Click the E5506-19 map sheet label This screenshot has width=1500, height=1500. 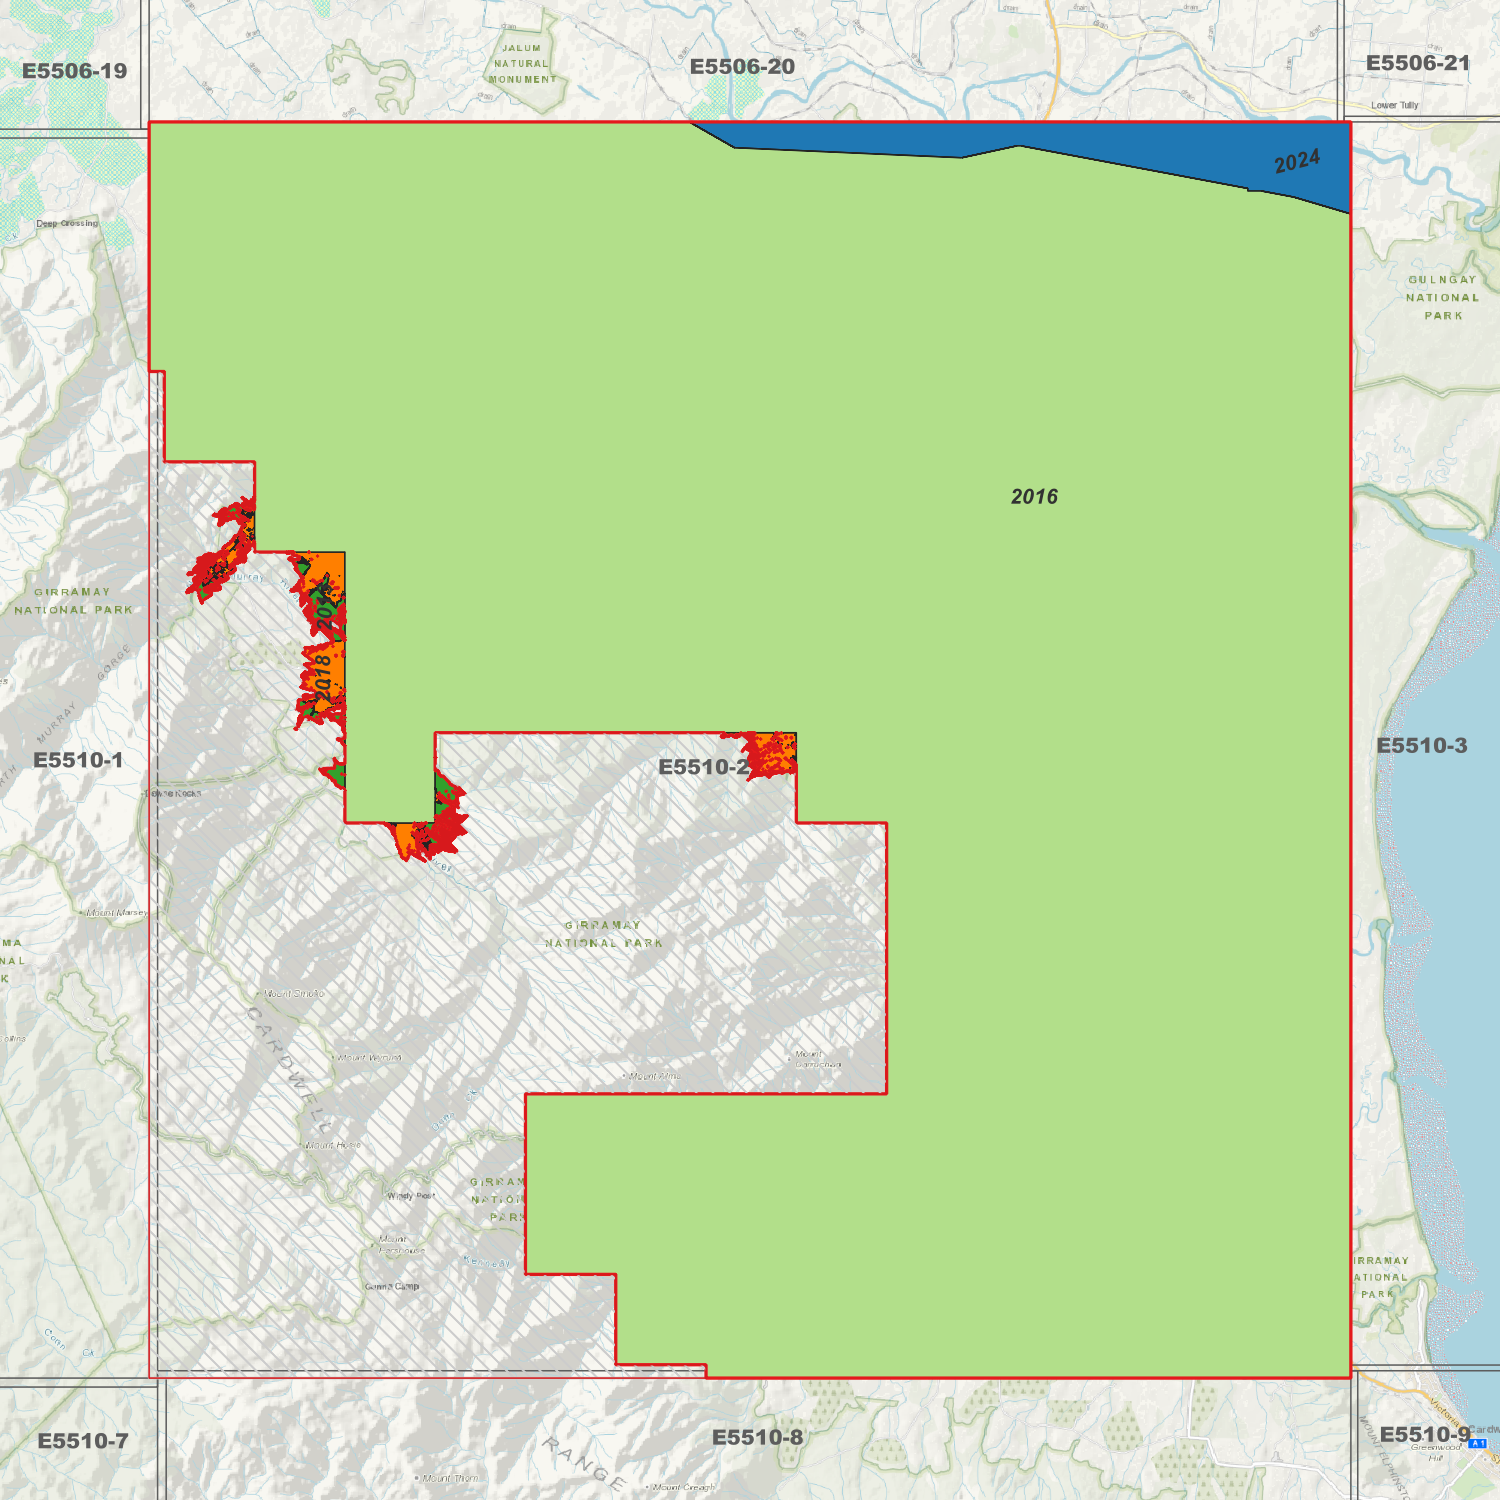coord(75,71)
